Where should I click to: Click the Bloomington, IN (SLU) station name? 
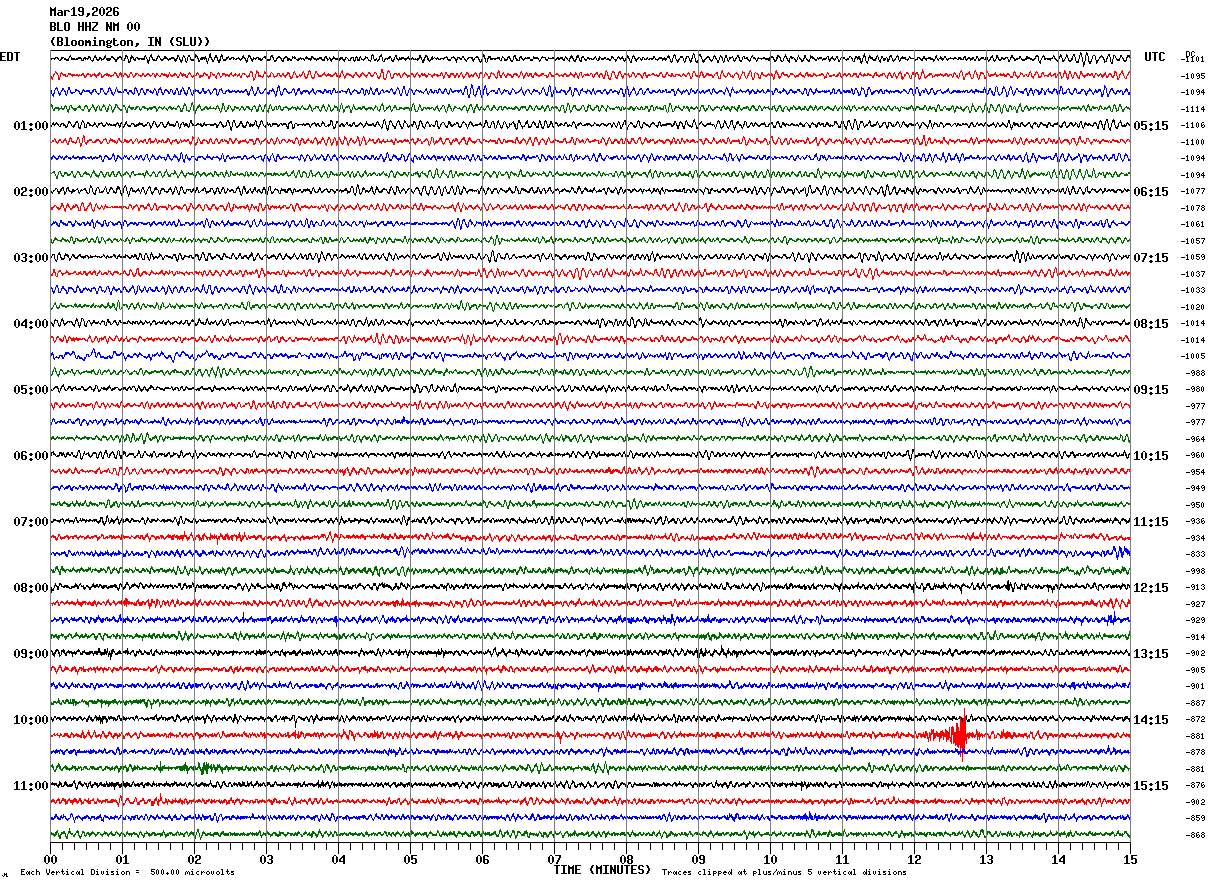[130, 42]
